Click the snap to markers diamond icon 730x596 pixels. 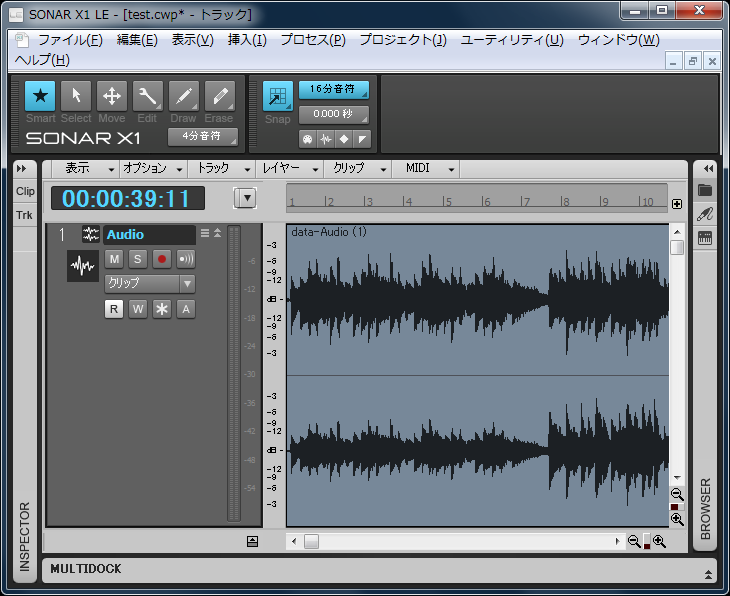point(344,139)
